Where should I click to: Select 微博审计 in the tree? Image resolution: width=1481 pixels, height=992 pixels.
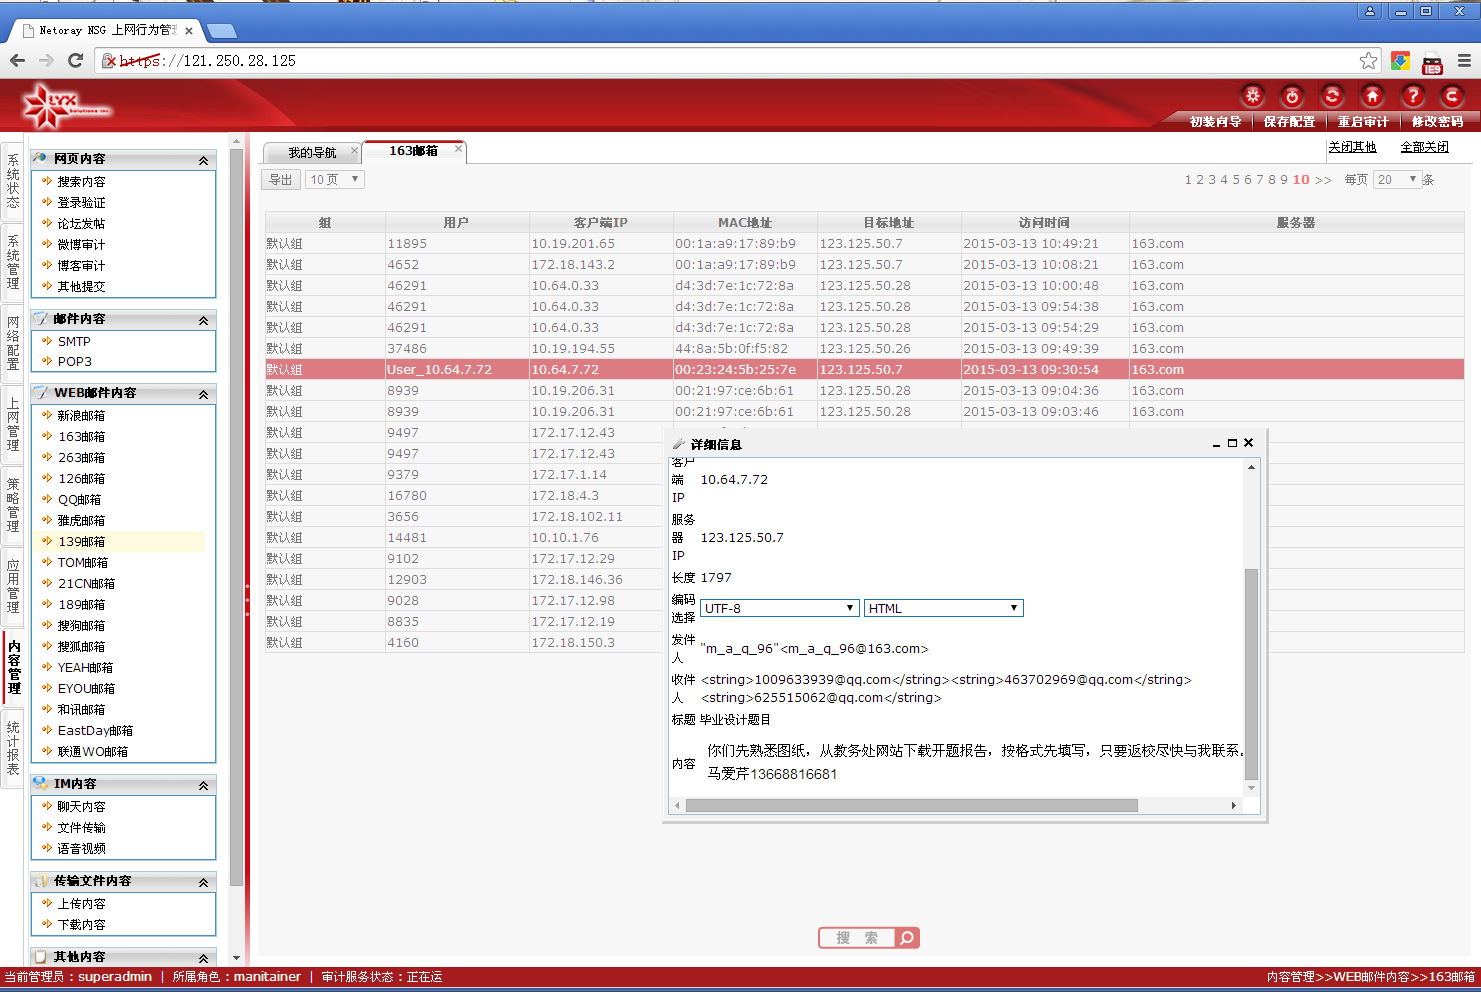[x=81, y=245]
